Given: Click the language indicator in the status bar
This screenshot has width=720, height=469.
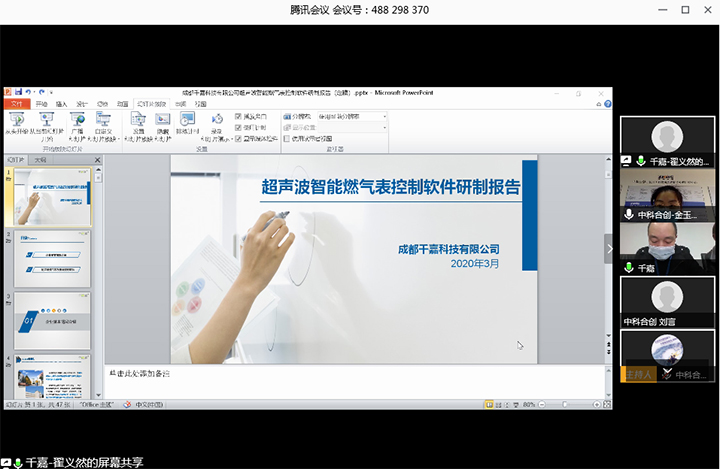Looking at the screenshot, I should tap(147, 404).
